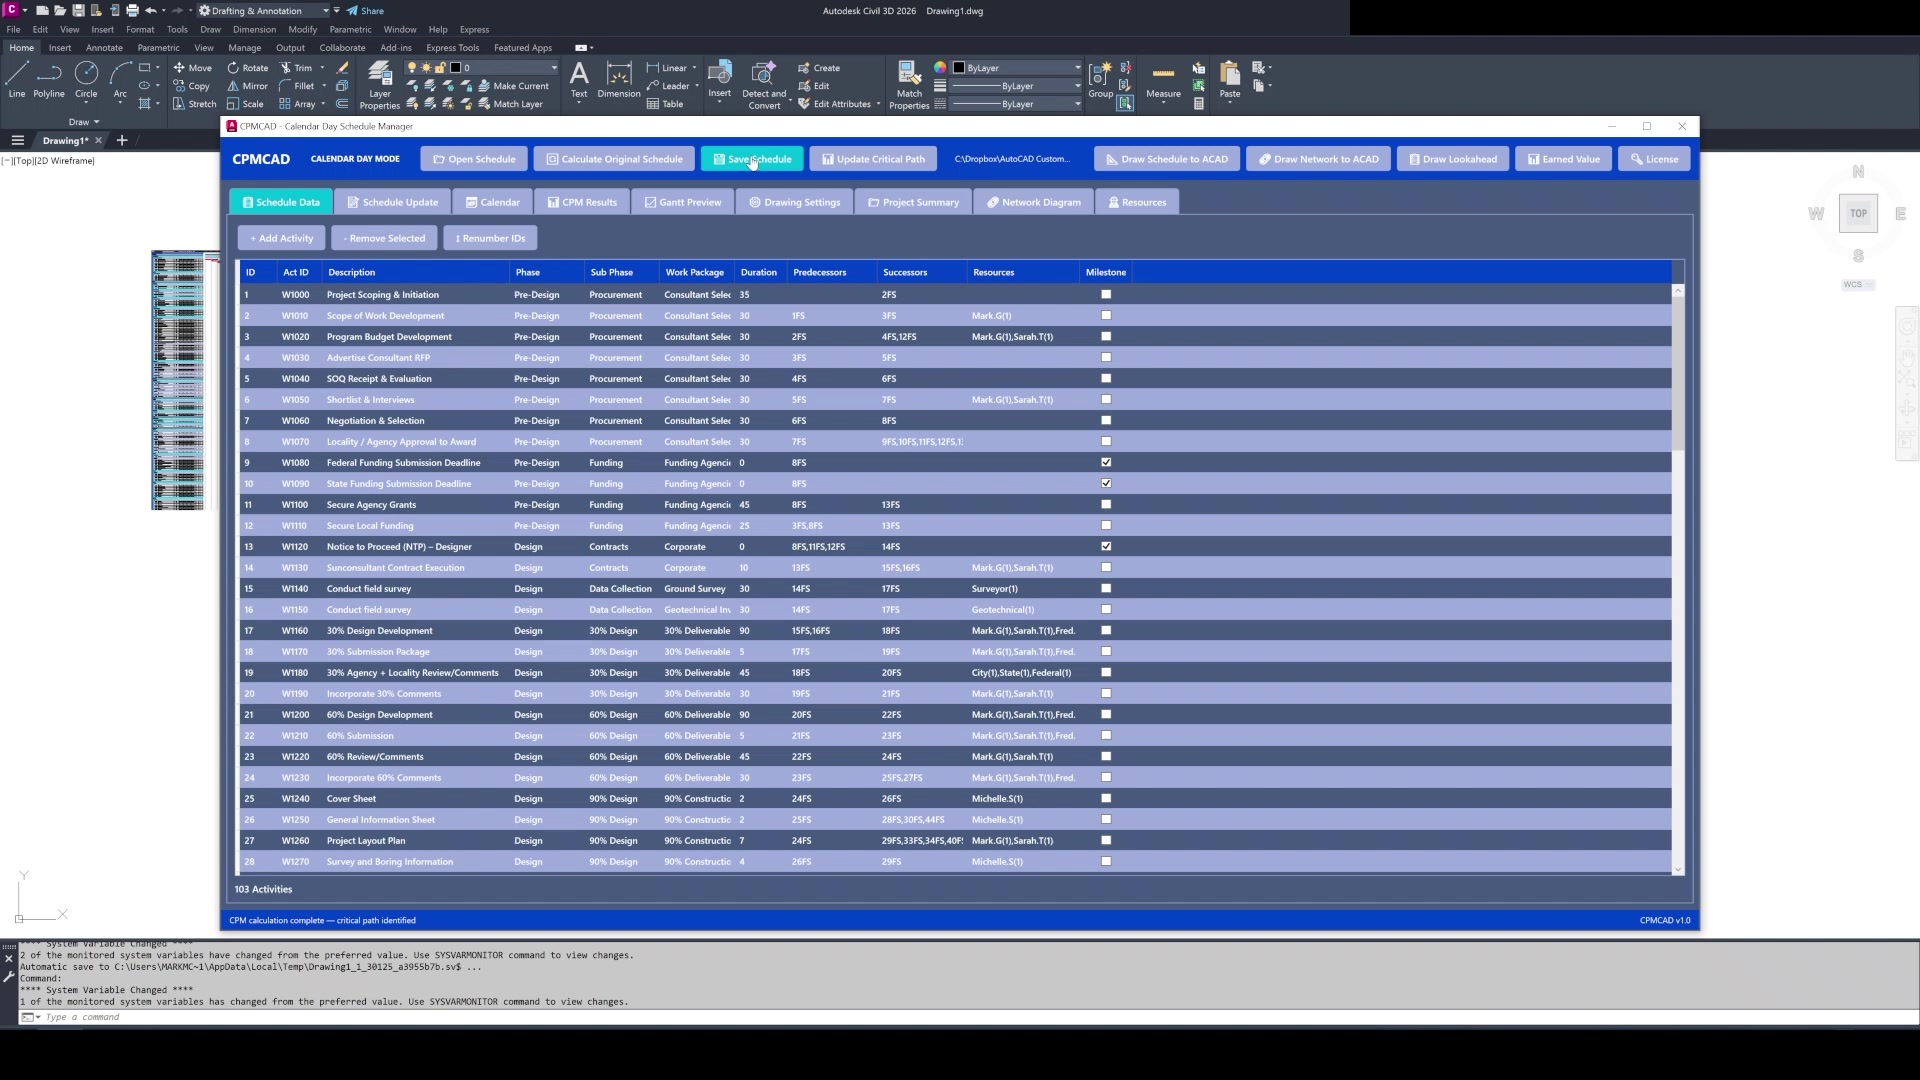The width and height of the screenshot is (1920, 1080).
Task: Click the Erase tool icon
Action: (342, 68)
